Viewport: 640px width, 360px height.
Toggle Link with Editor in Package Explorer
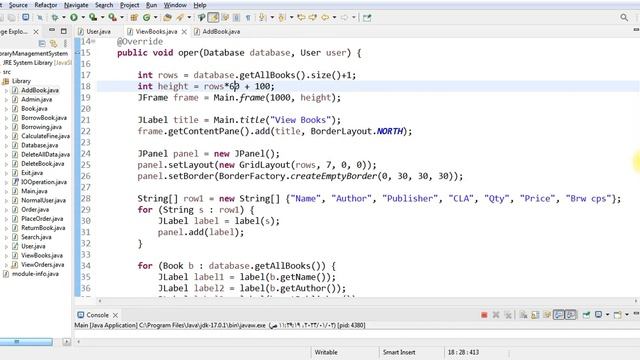pos(53,43)
